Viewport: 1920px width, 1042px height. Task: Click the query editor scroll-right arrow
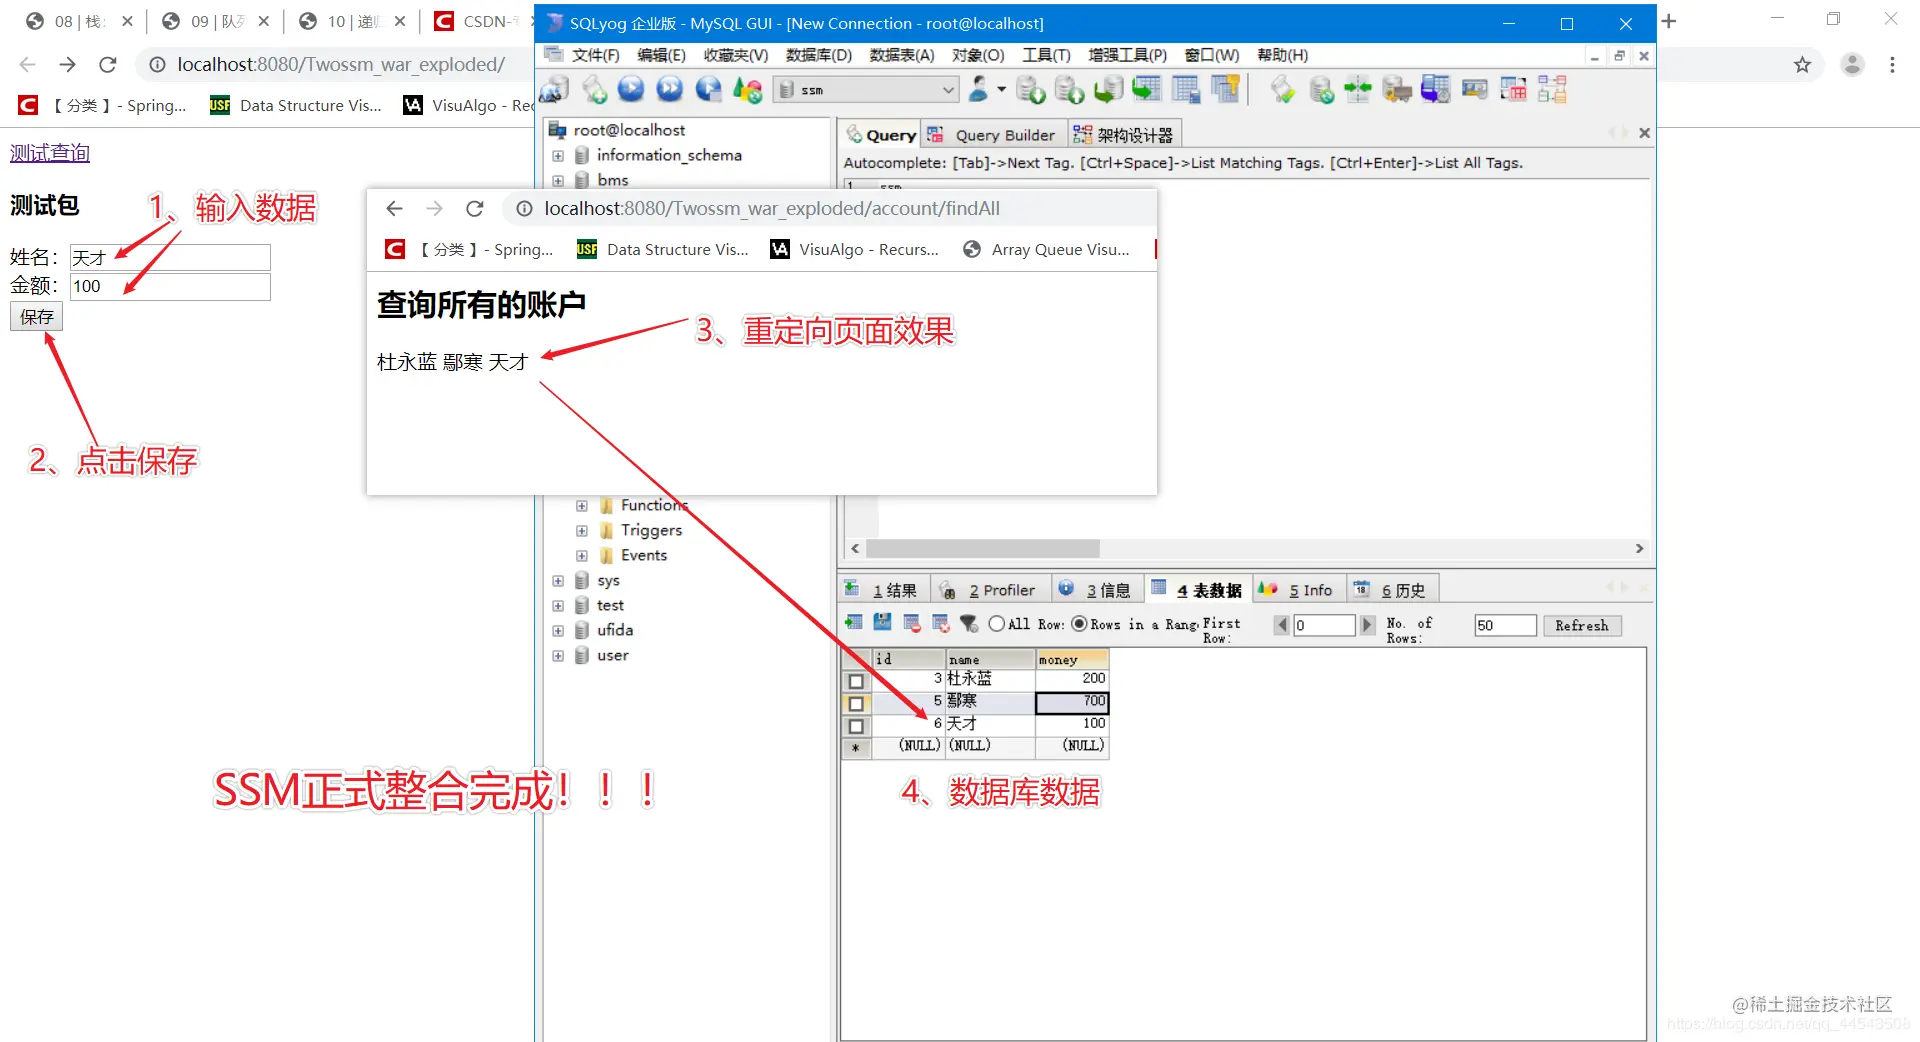tap(1639, 548)
